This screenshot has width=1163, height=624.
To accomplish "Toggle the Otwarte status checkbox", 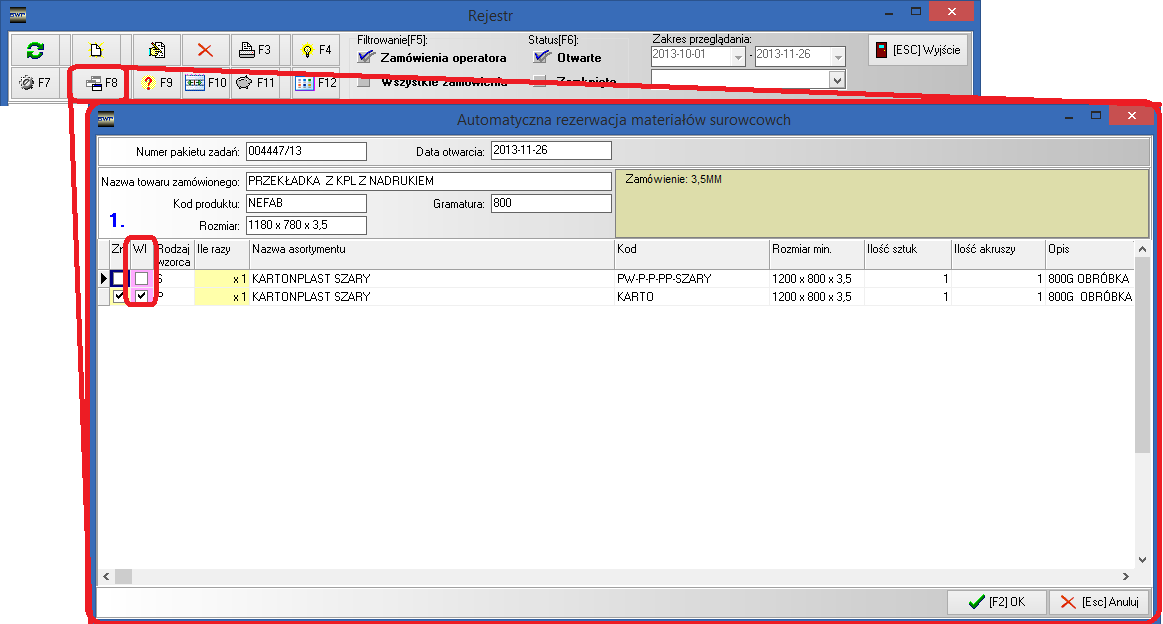I will pyautogui.click(x=542, y=58).
